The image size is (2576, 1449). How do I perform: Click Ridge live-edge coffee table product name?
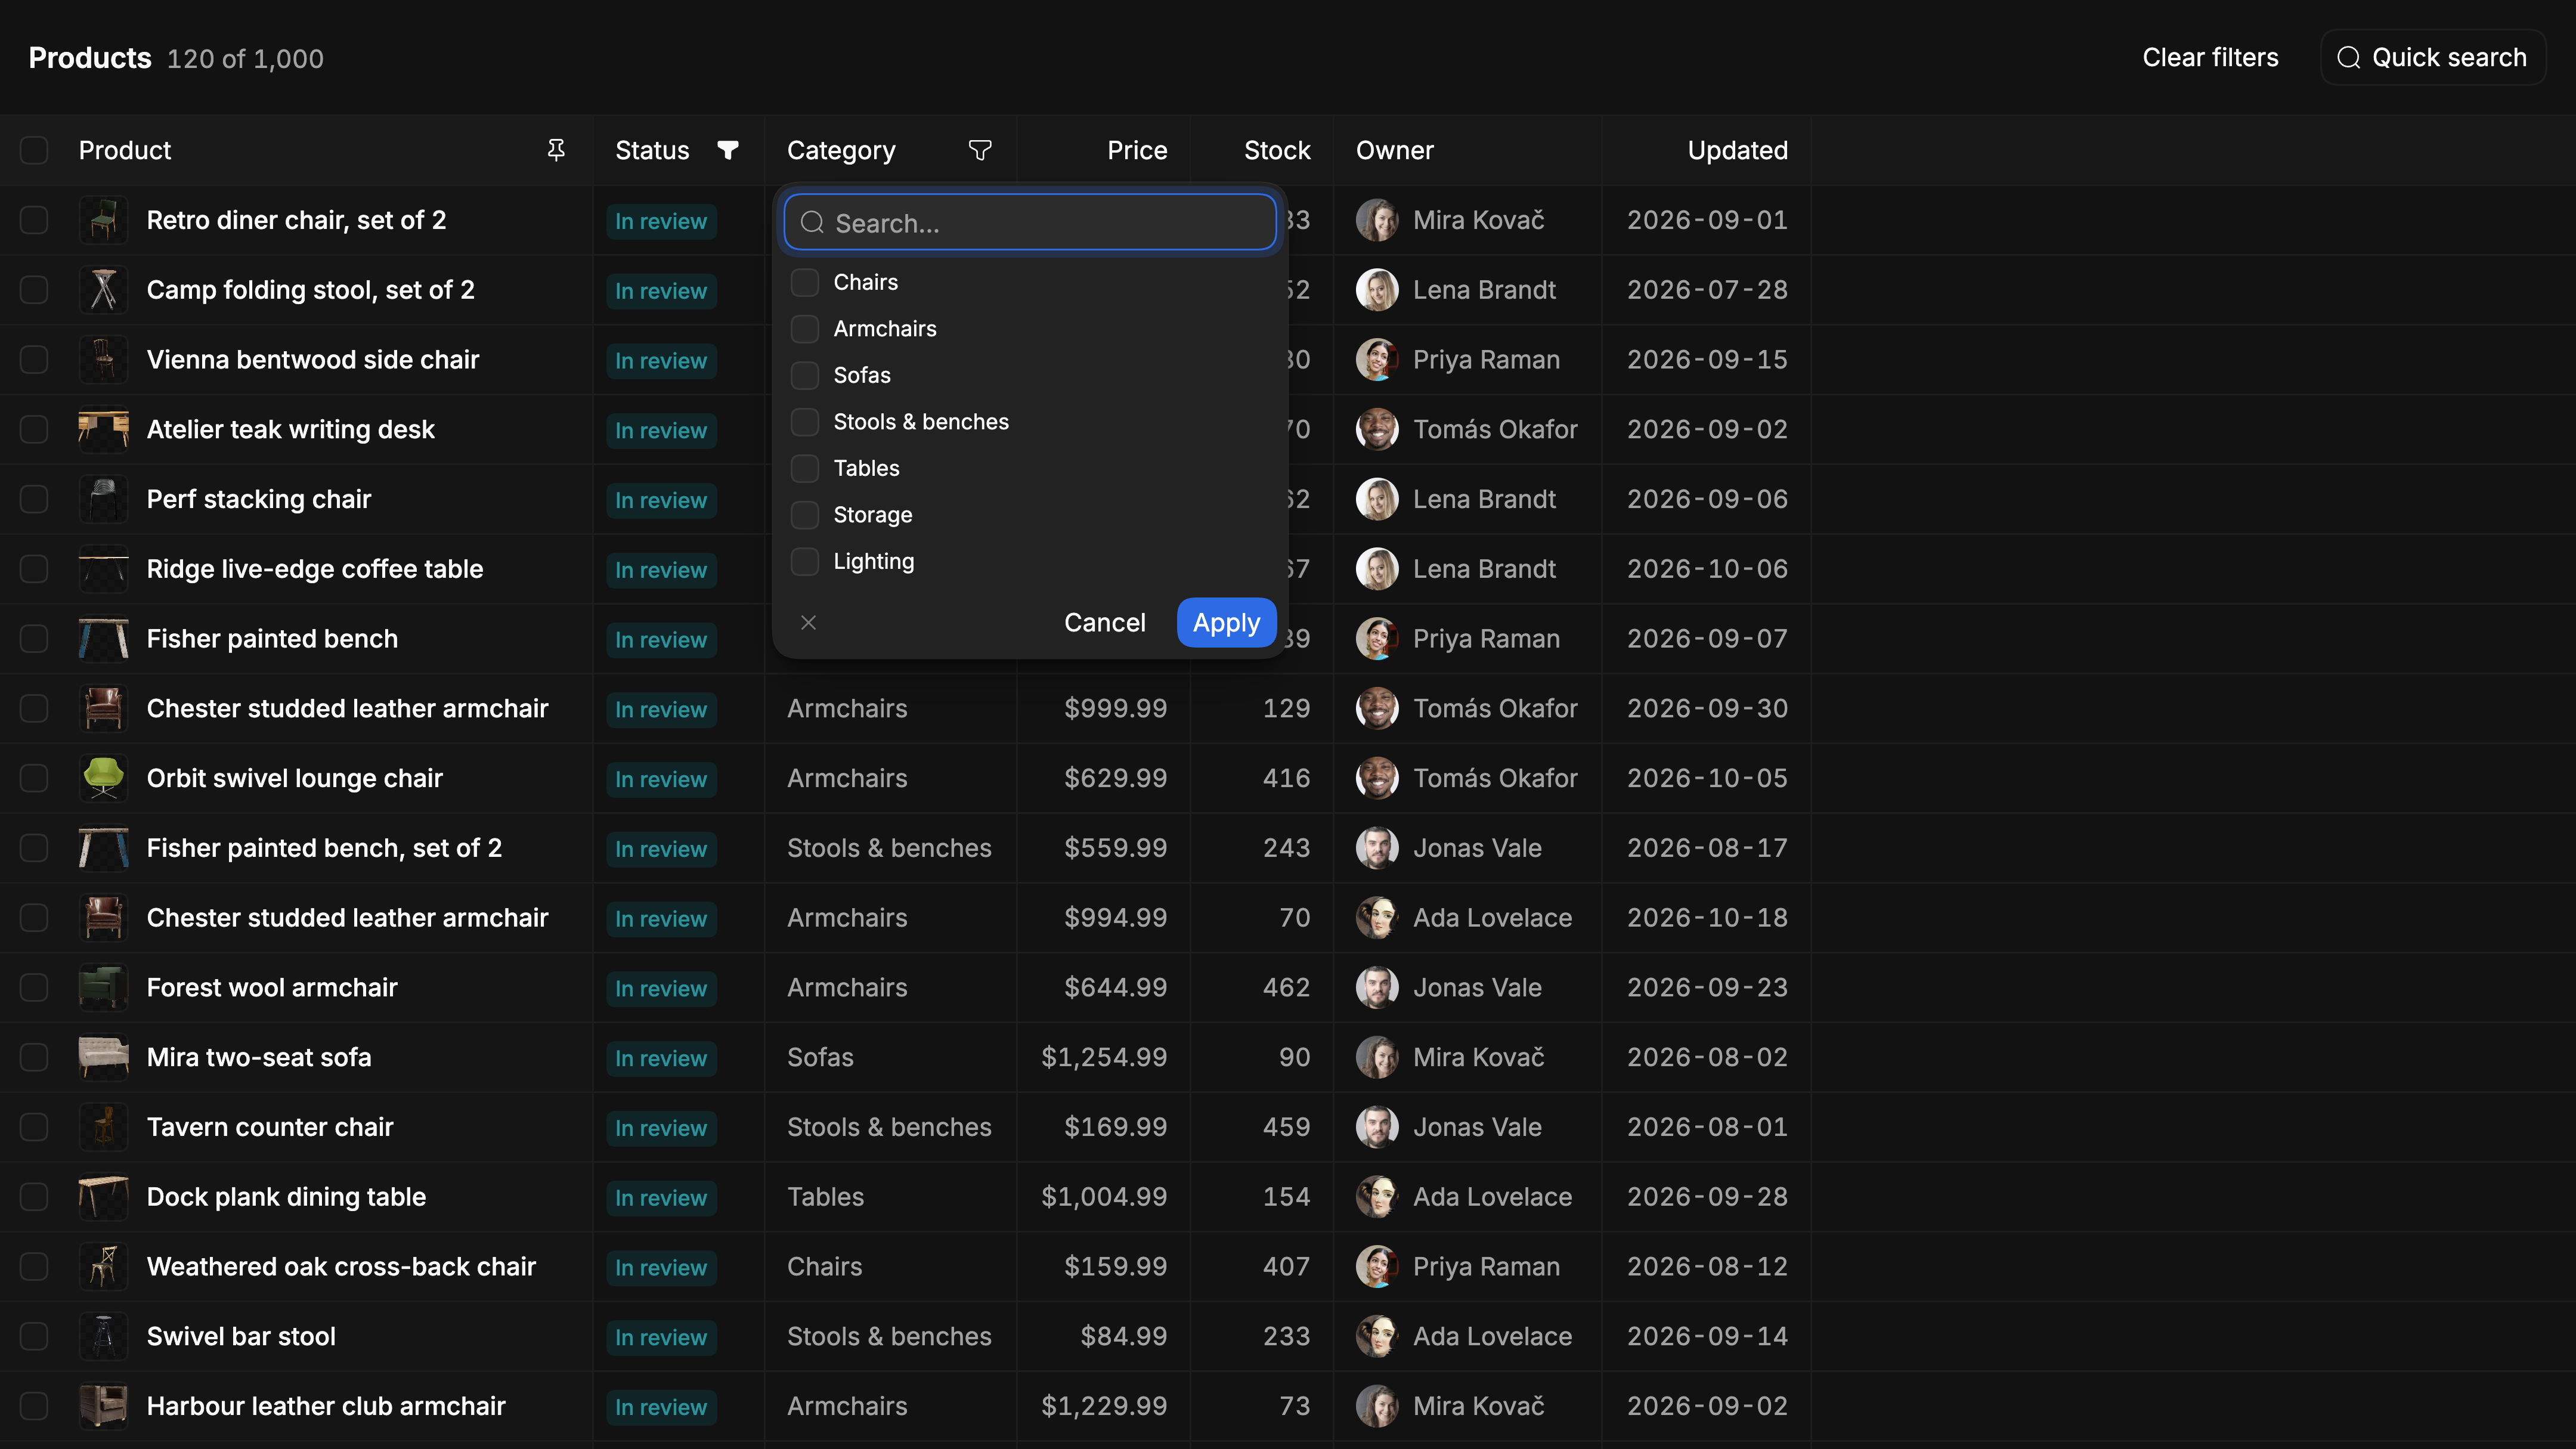click(x=315, y=569)
